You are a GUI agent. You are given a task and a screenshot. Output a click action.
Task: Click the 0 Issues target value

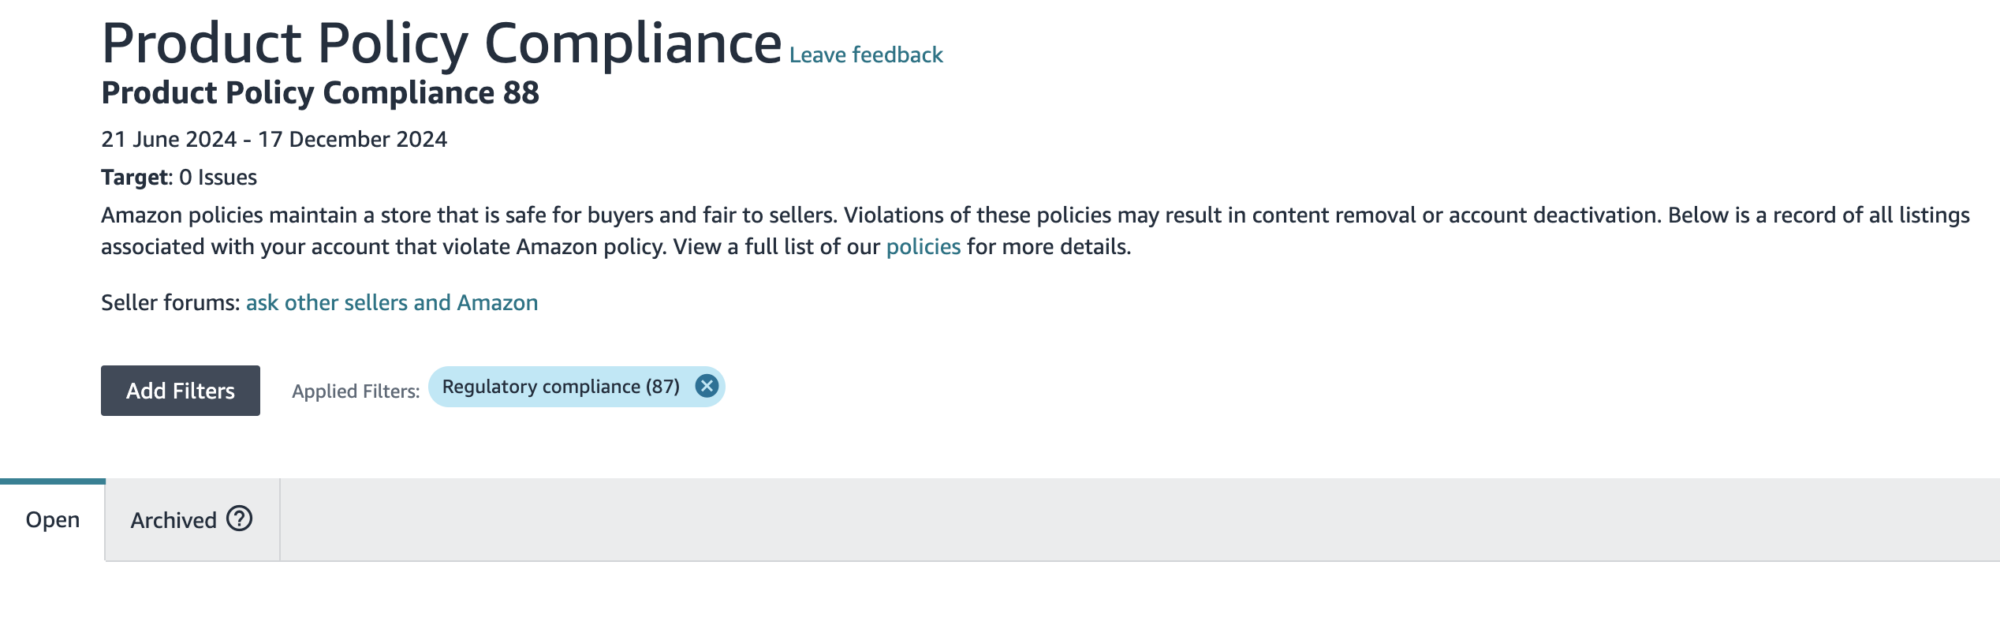[218, 178]
